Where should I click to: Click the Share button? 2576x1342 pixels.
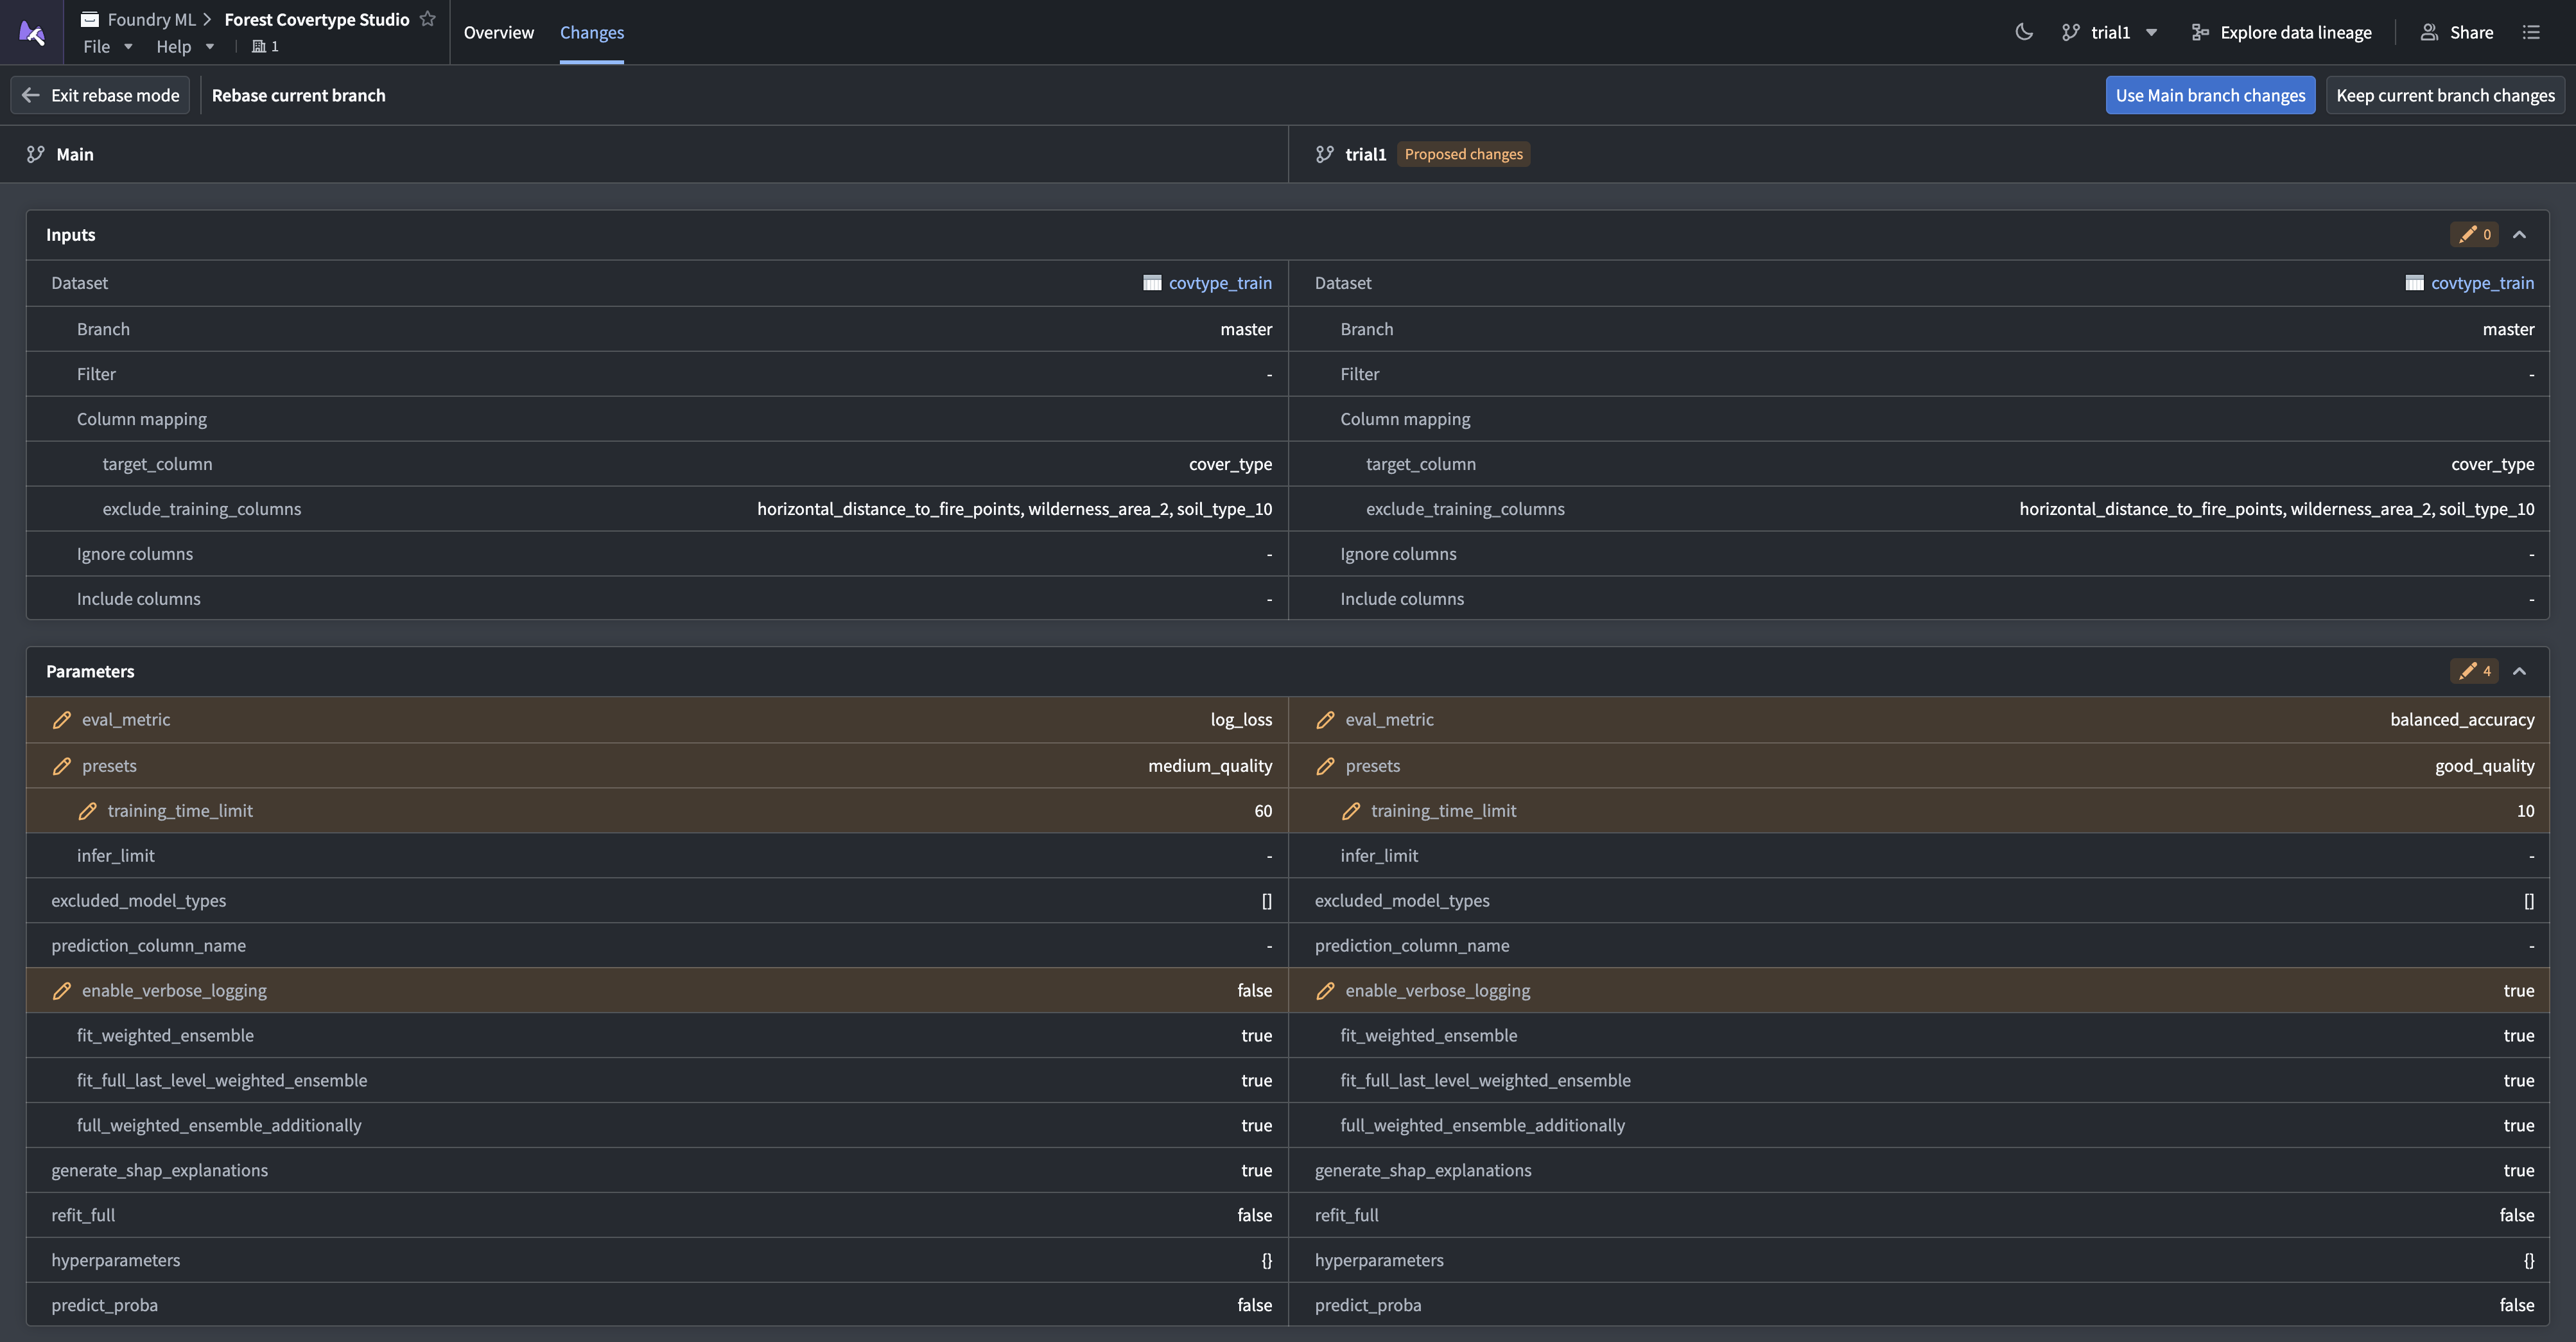(2456, 32)
